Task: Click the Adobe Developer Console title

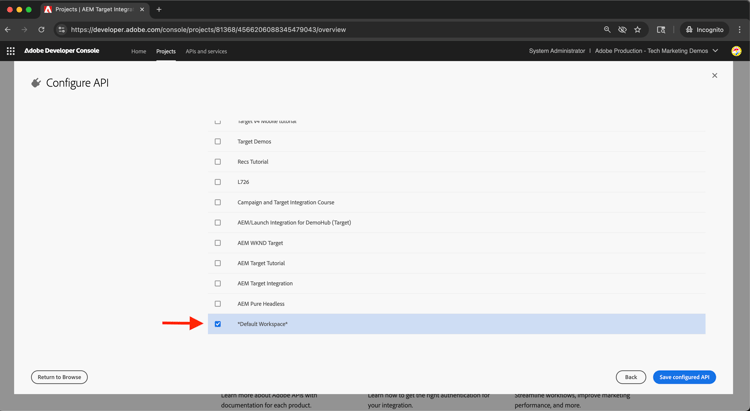Action: 62,51
